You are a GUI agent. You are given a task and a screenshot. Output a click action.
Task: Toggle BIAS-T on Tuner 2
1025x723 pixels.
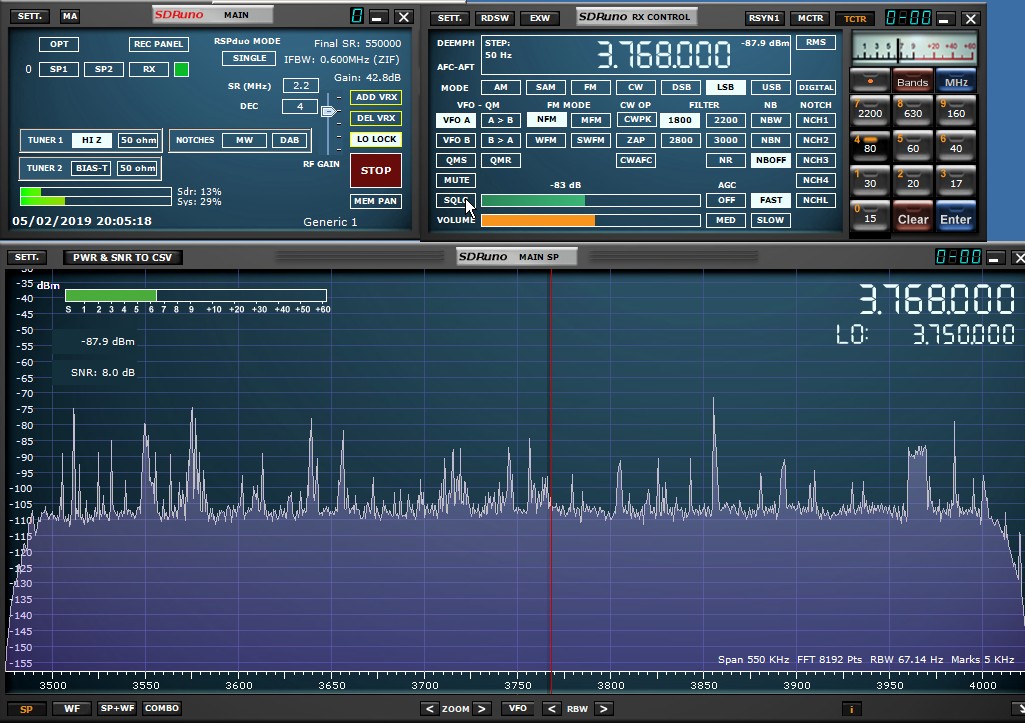tap(92, 168)
